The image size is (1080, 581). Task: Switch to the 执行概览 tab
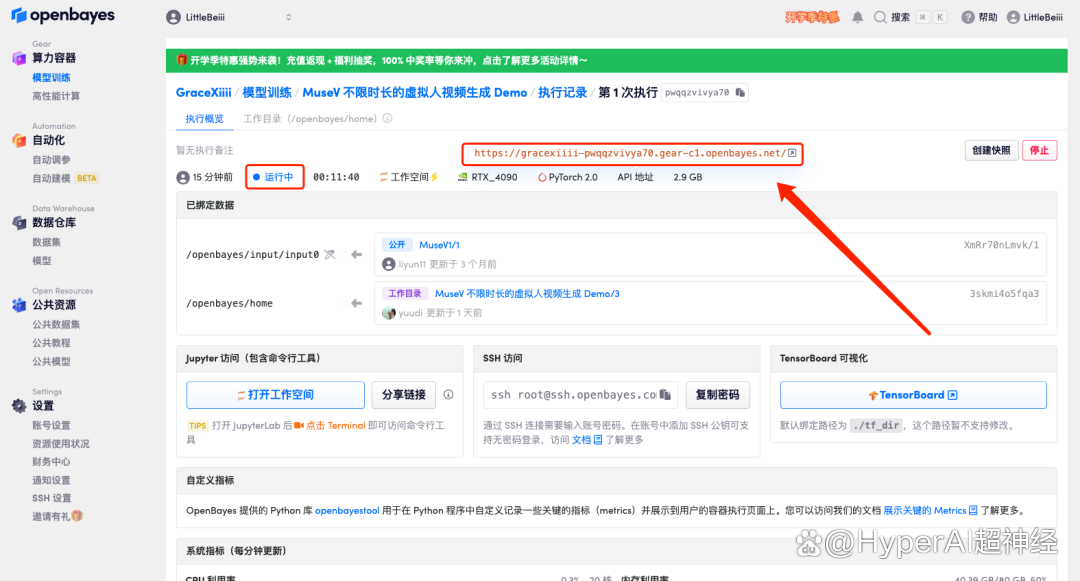click(205, 118)
